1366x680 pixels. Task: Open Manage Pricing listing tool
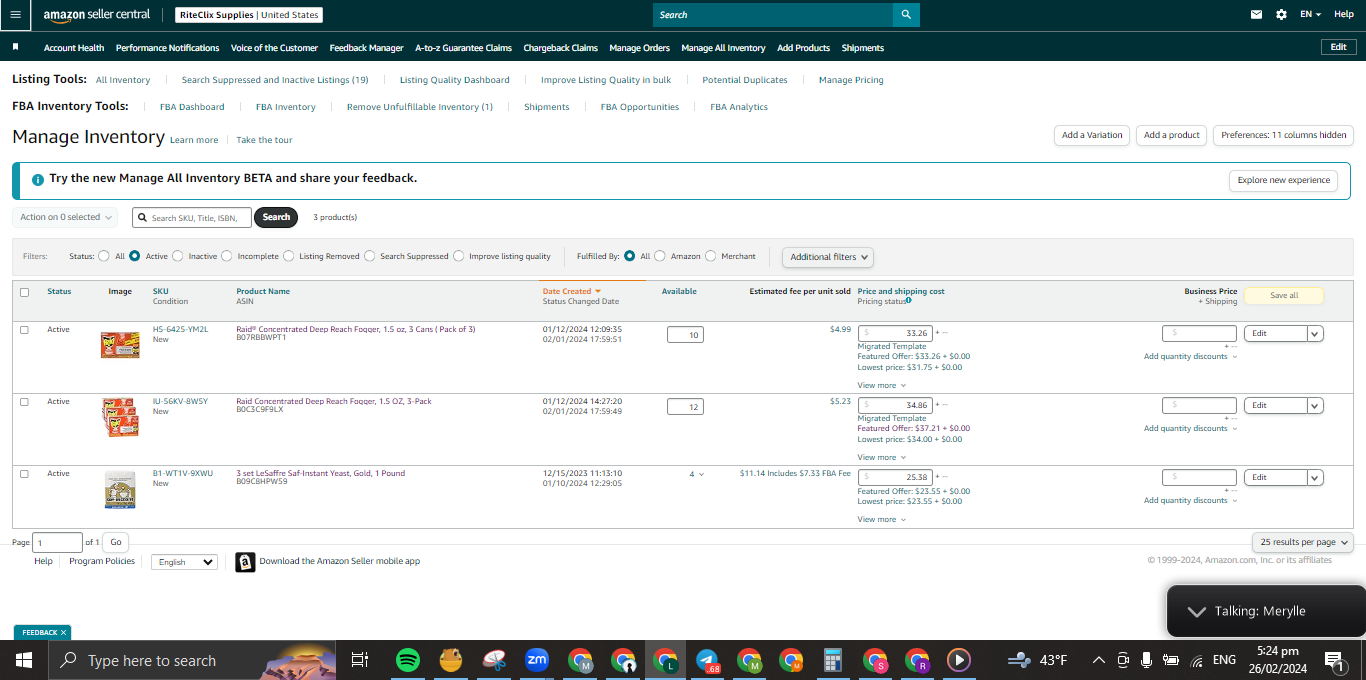[851, 80]
